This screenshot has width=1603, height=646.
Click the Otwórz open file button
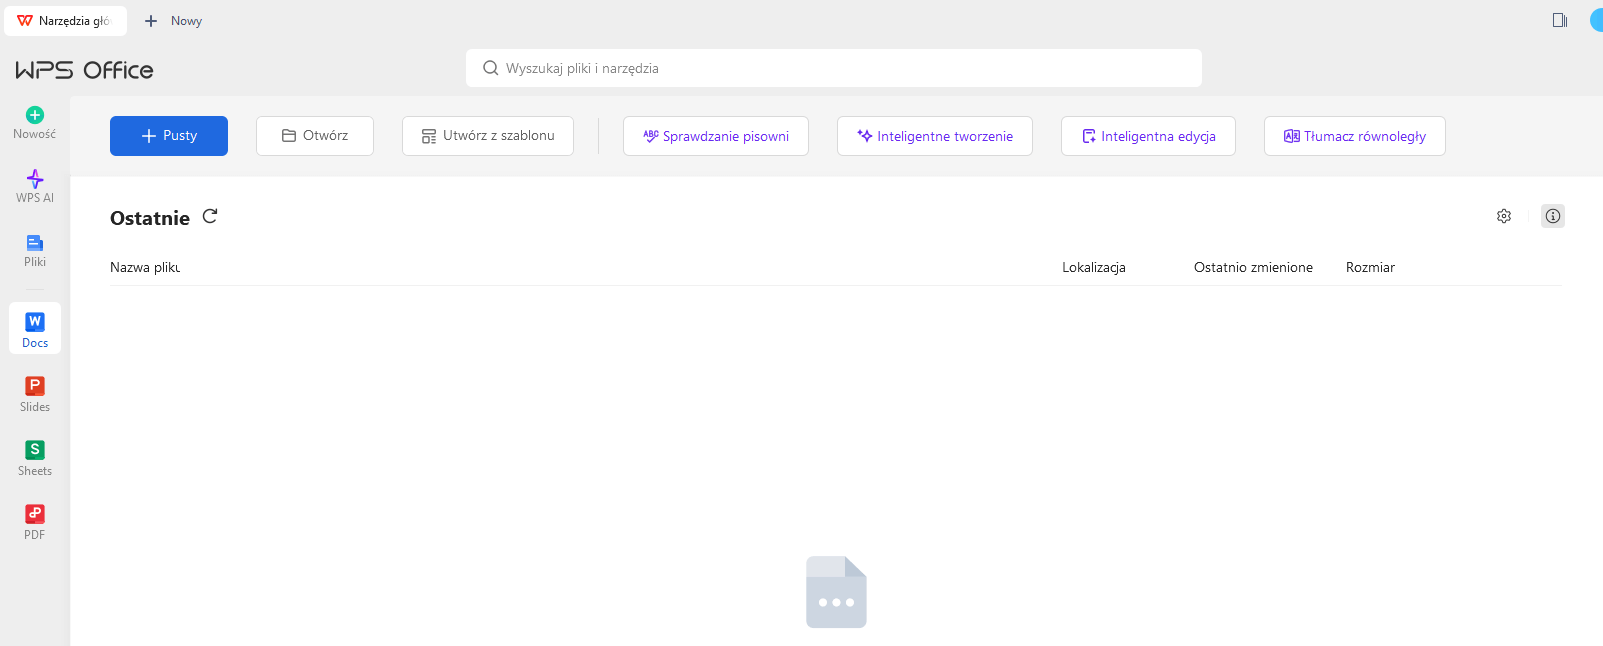pyautogui.click(x=315, y=136)
